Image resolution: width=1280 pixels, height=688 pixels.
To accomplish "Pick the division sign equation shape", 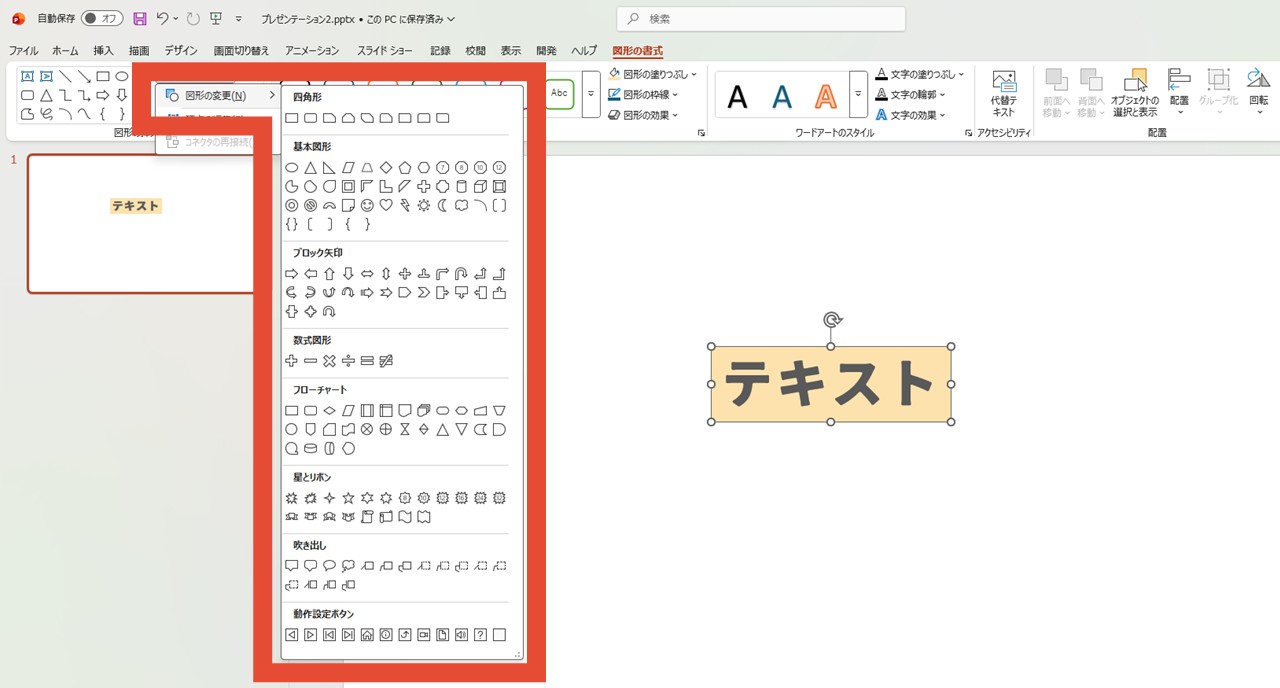I will pyautogui.click(x=348, y=361).
